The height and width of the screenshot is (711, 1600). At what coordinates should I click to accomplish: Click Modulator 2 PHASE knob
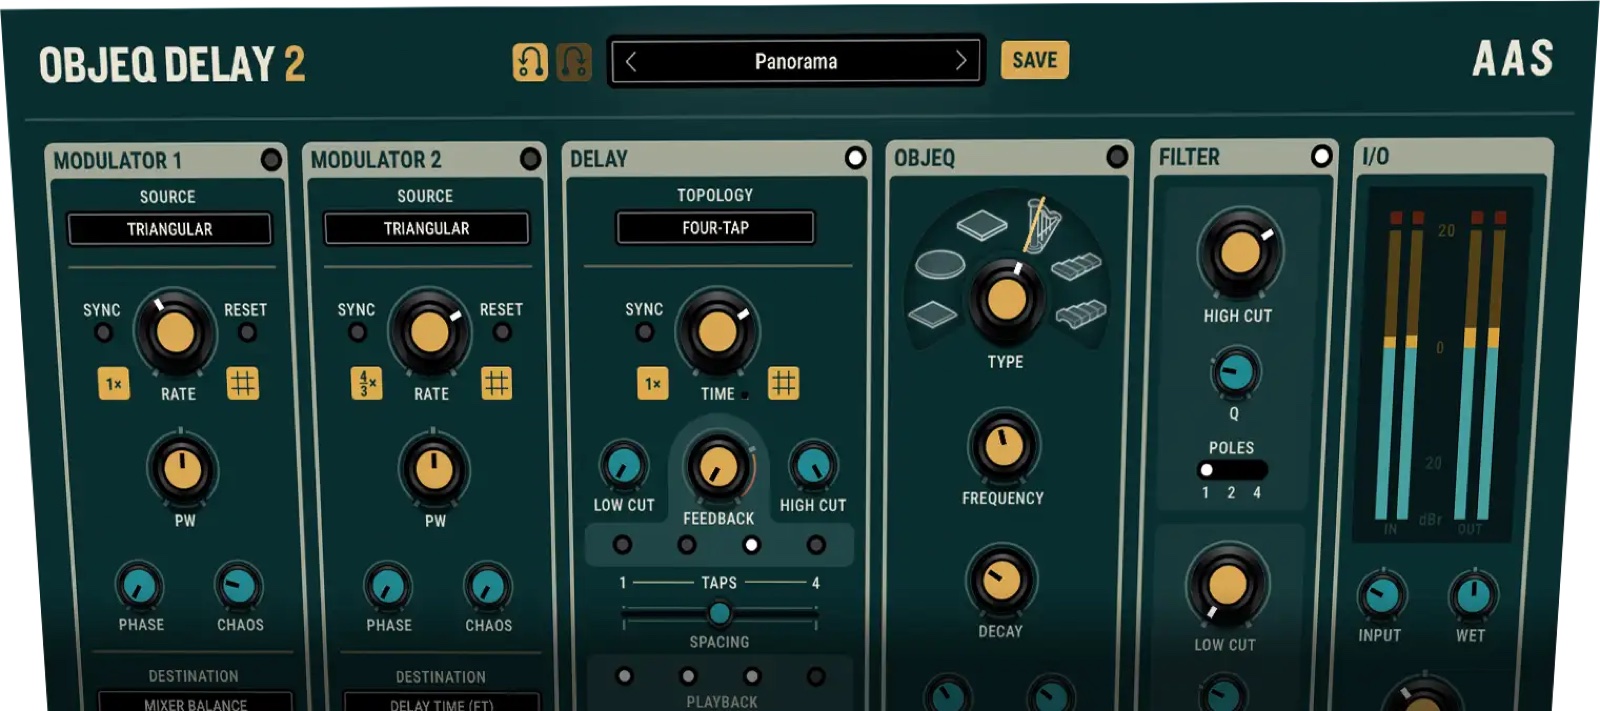[388, 587]
